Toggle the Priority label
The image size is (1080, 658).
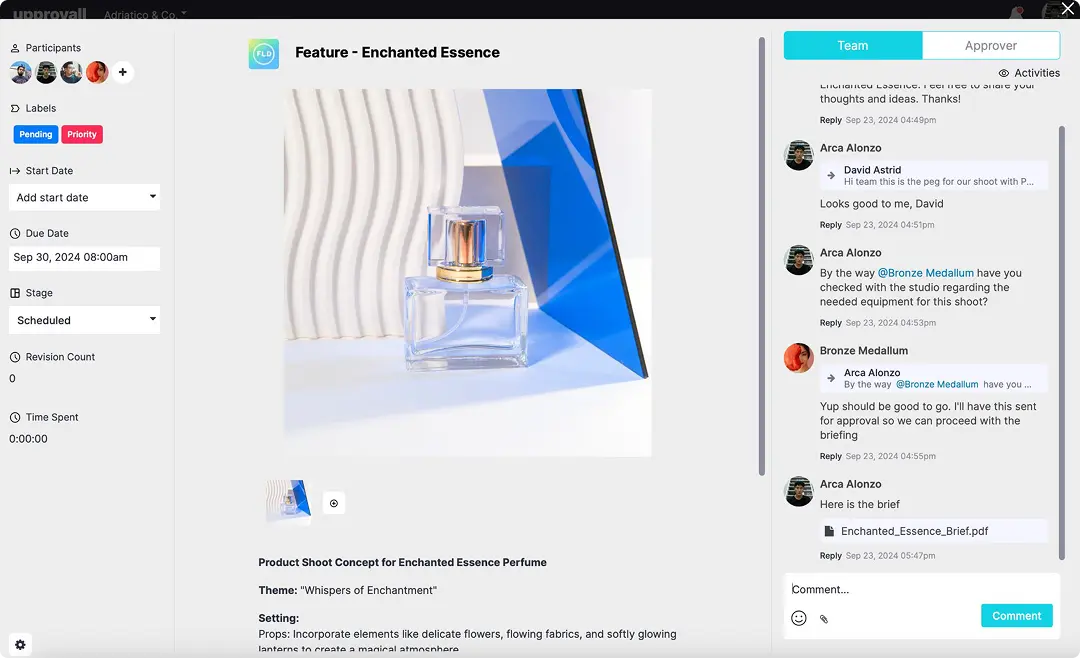pyautogui.click(x=82, y=134)
